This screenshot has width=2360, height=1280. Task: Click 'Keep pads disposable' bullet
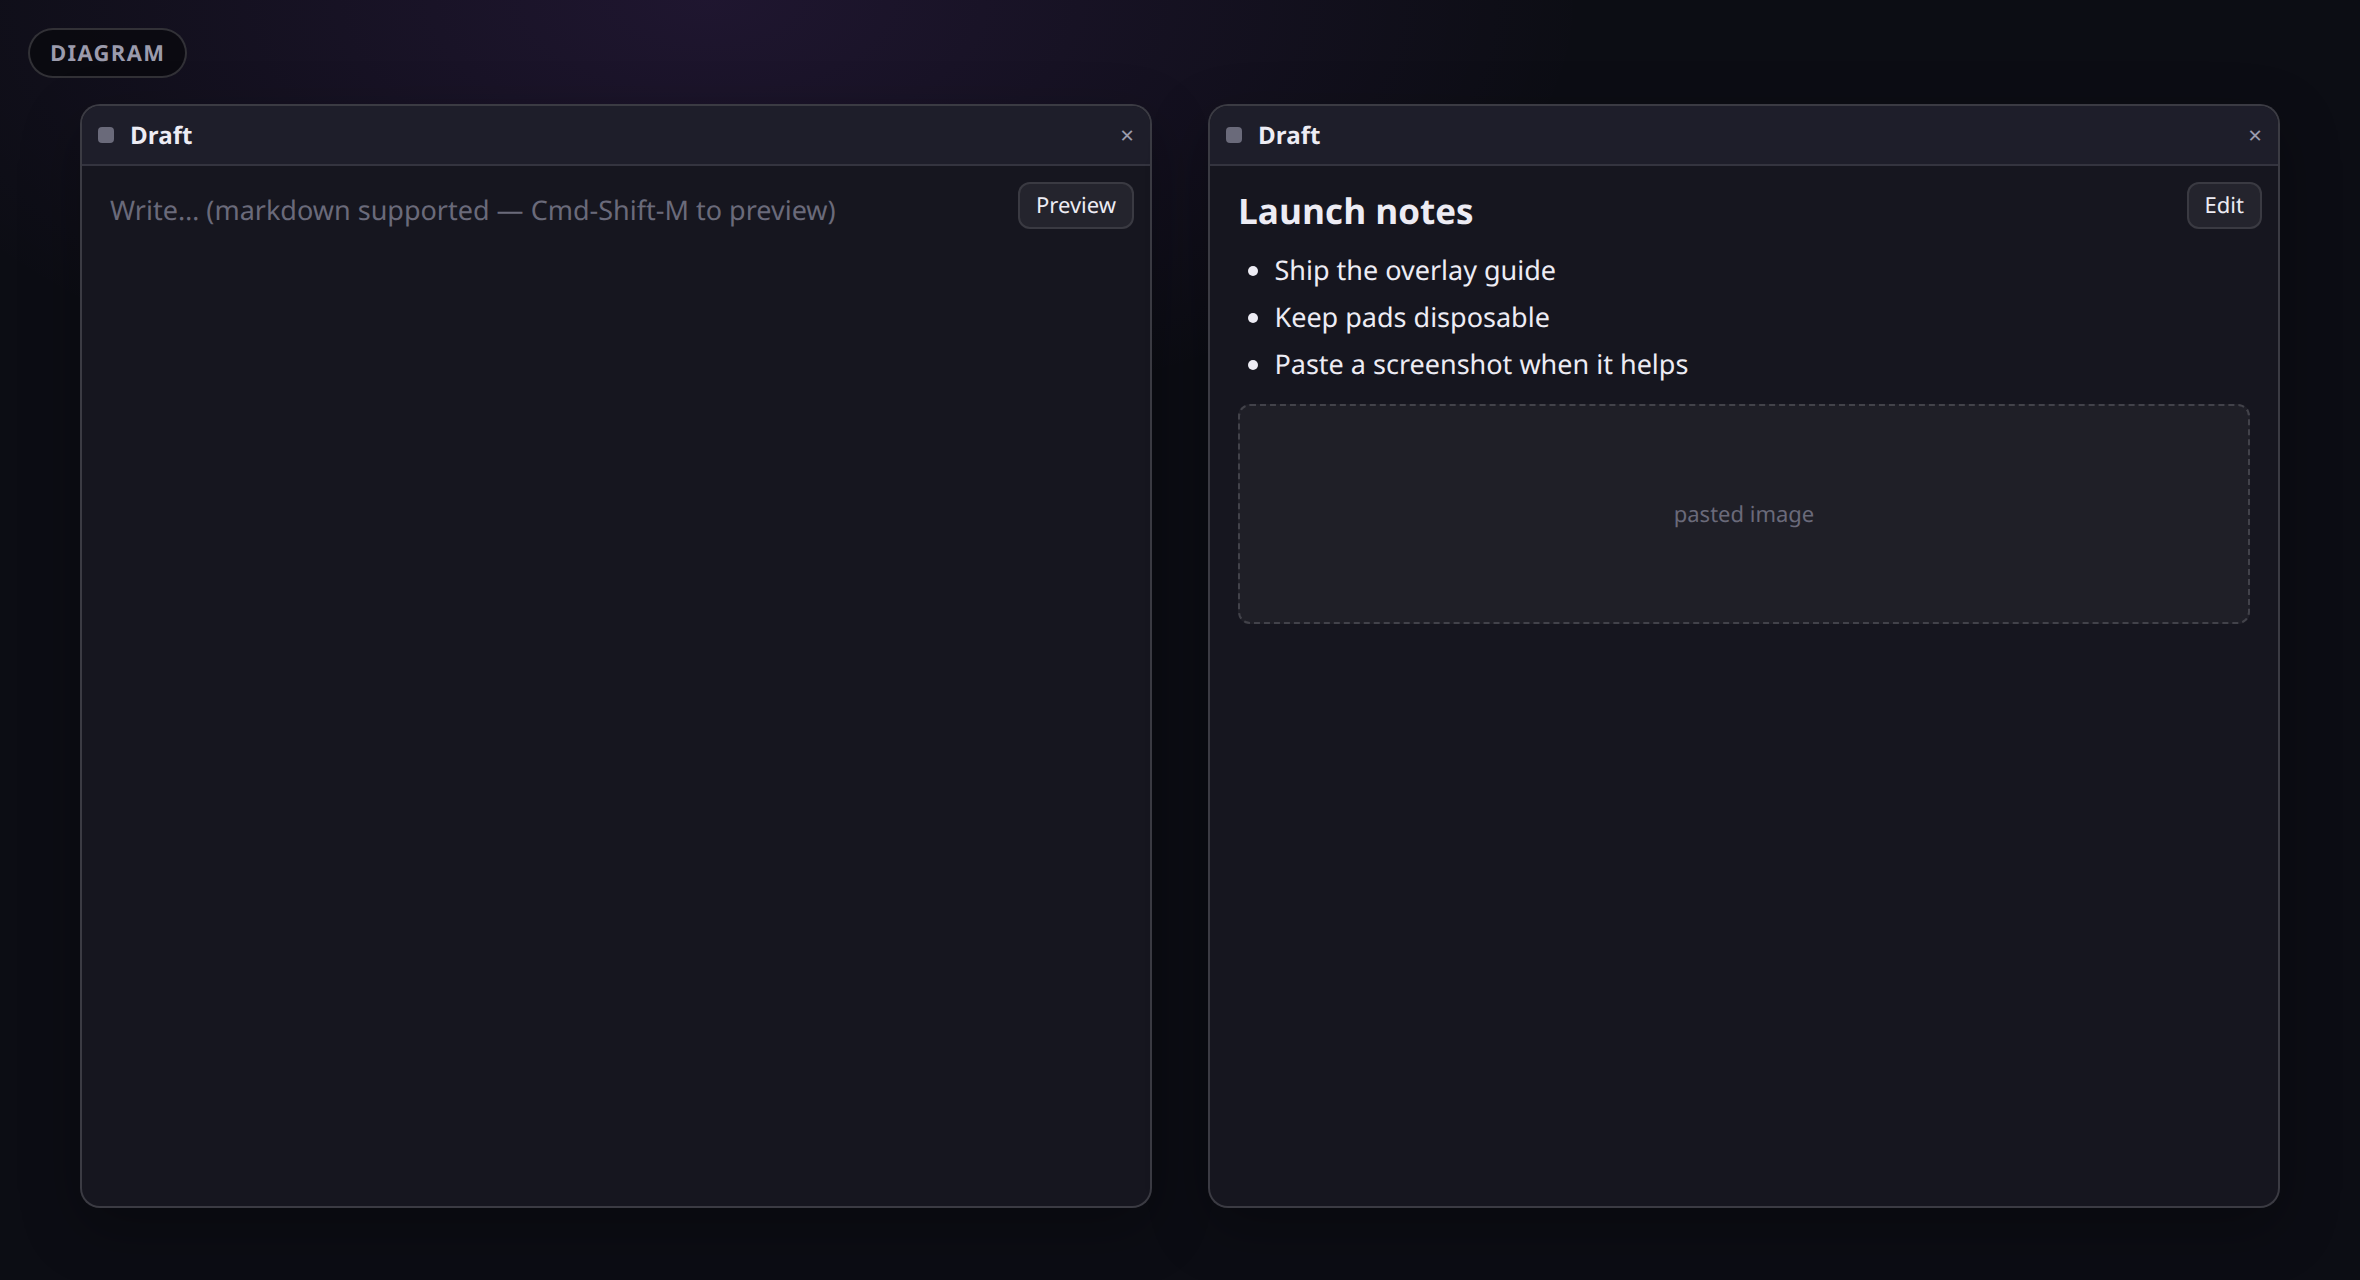[x=1412, y=318]
